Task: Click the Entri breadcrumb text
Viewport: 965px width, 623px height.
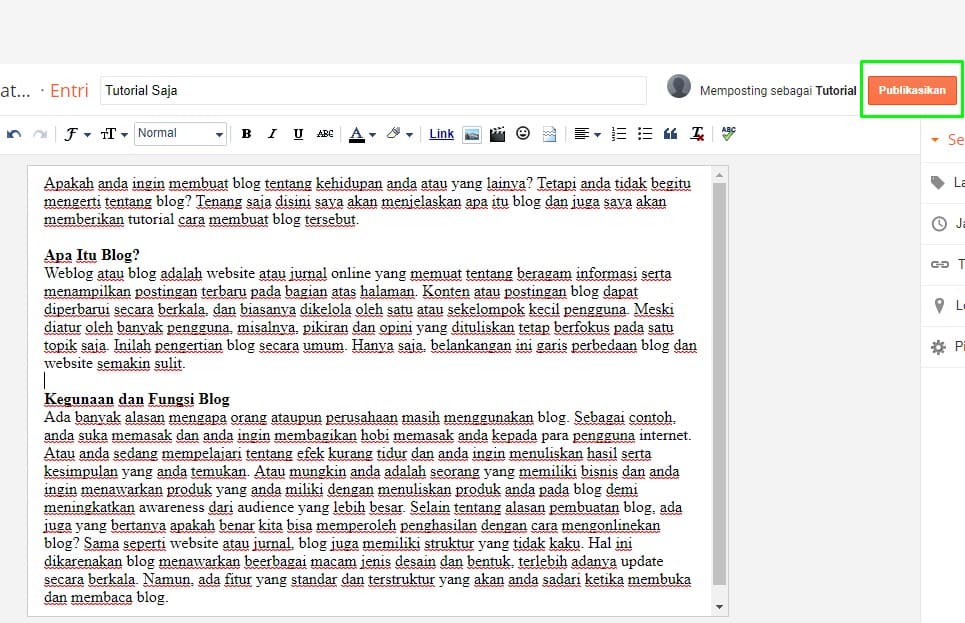Action: click(x=69, y=90)
